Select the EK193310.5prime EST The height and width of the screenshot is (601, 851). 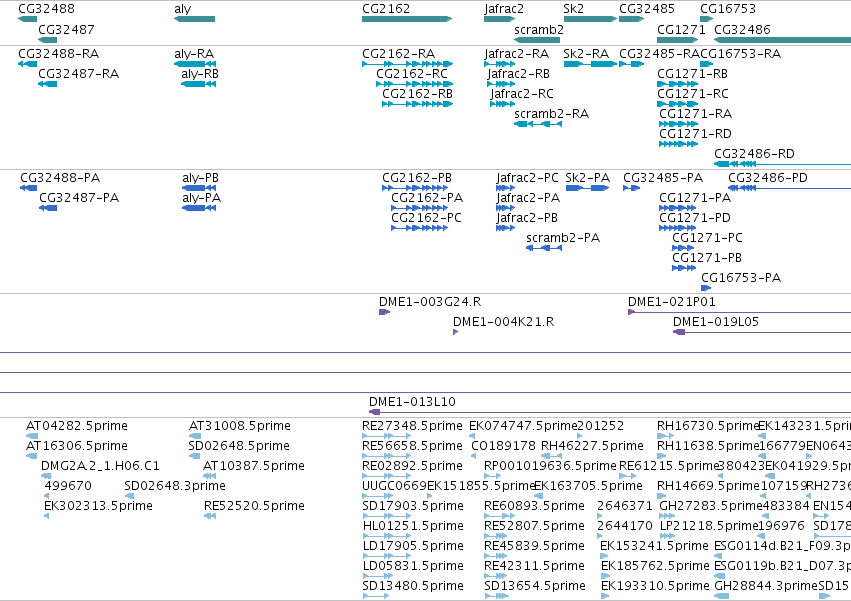coord(605,596)
